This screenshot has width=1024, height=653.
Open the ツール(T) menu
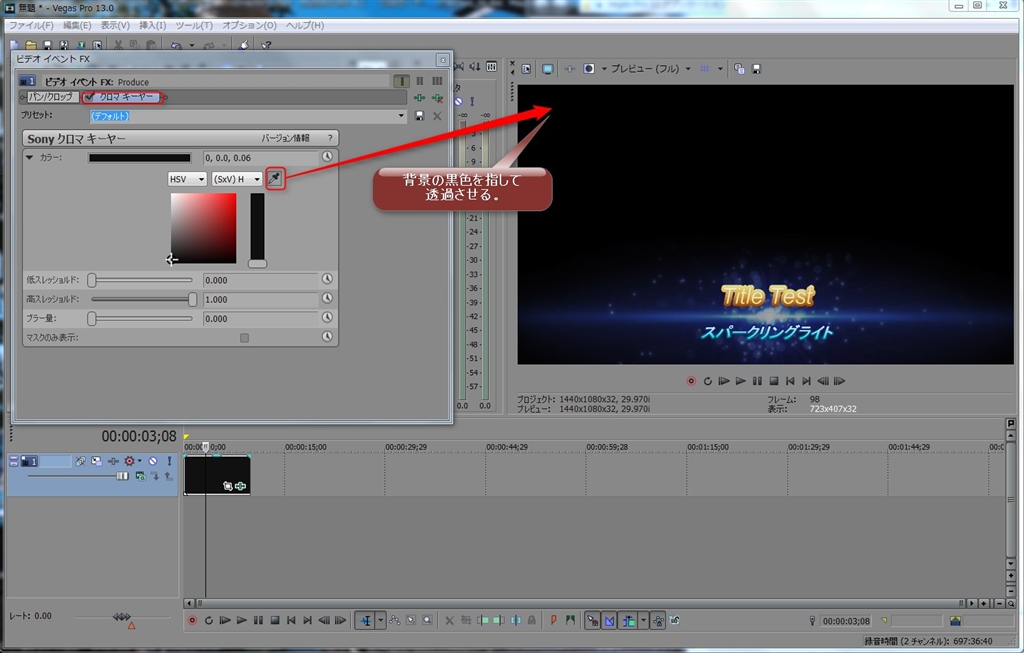194,25
